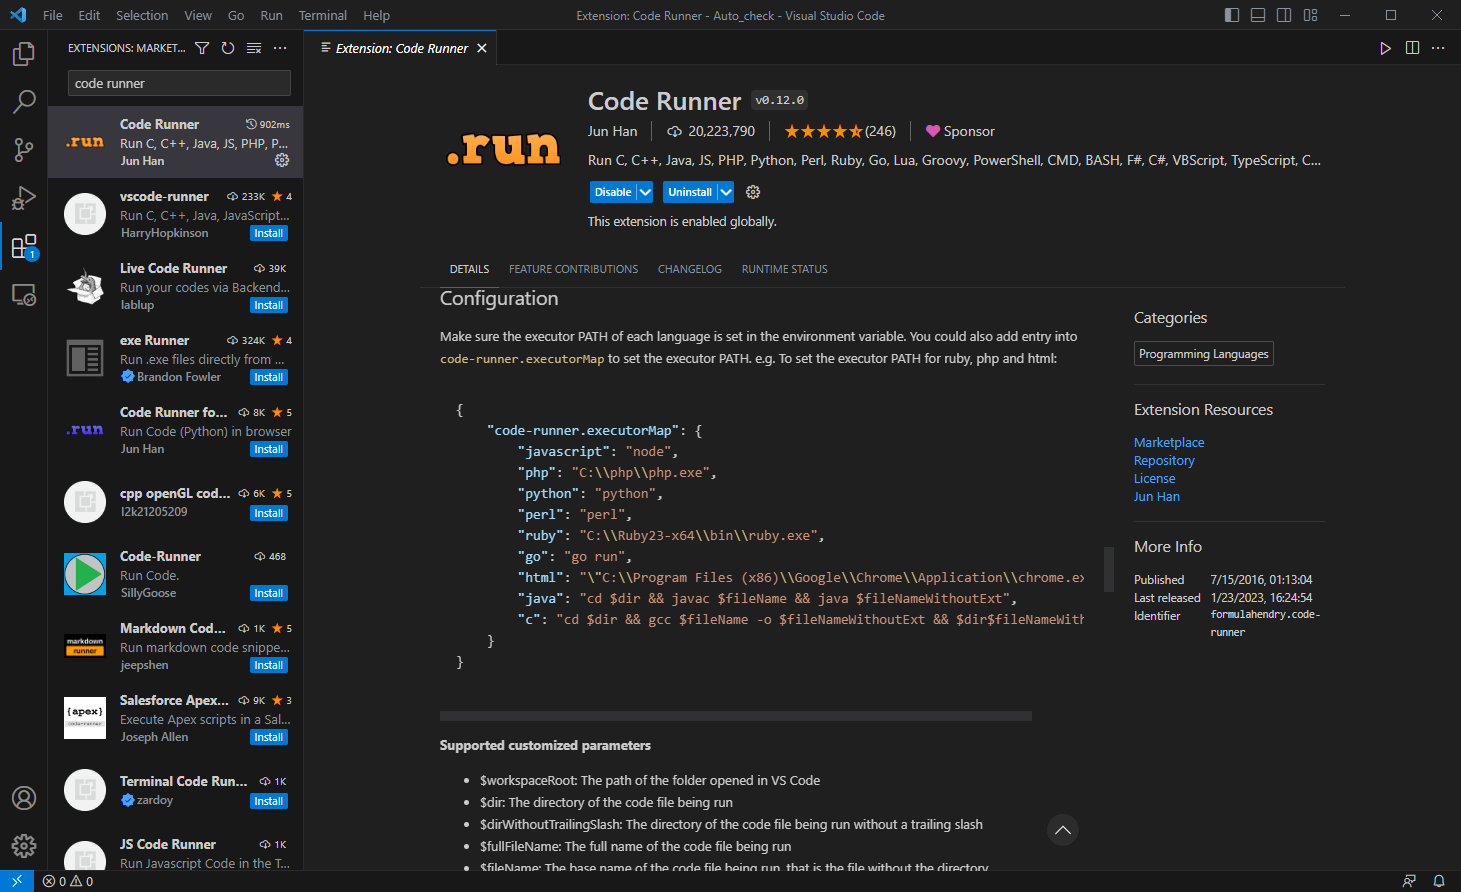Click the Jun Han publisher name in header
This screenshot has width=1461, height=892.
click(x=612, y=131)
